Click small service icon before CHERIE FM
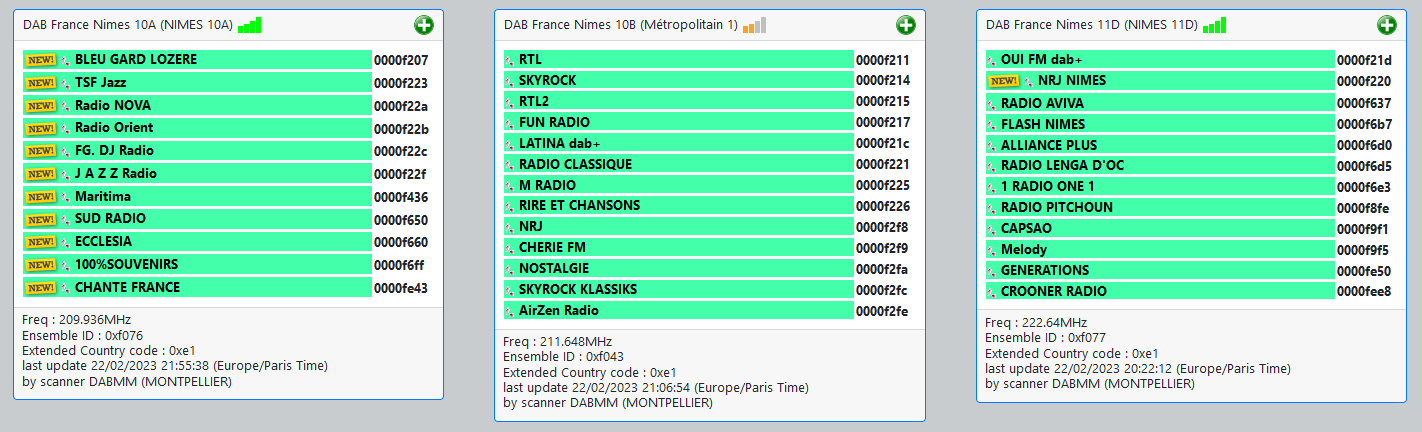The width and height of the screenshot is (1422, 432). point(511,248)
